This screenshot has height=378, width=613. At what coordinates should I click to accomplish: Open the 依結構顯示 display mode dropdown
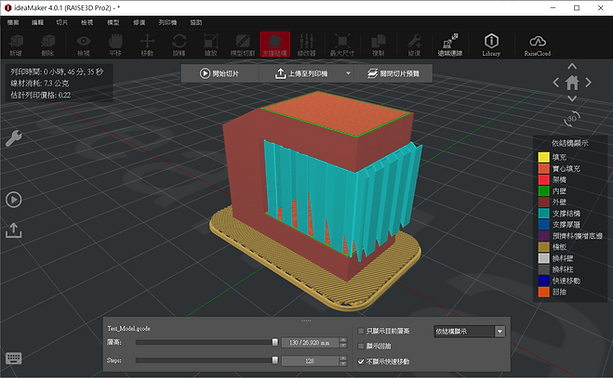coord(469,331)
